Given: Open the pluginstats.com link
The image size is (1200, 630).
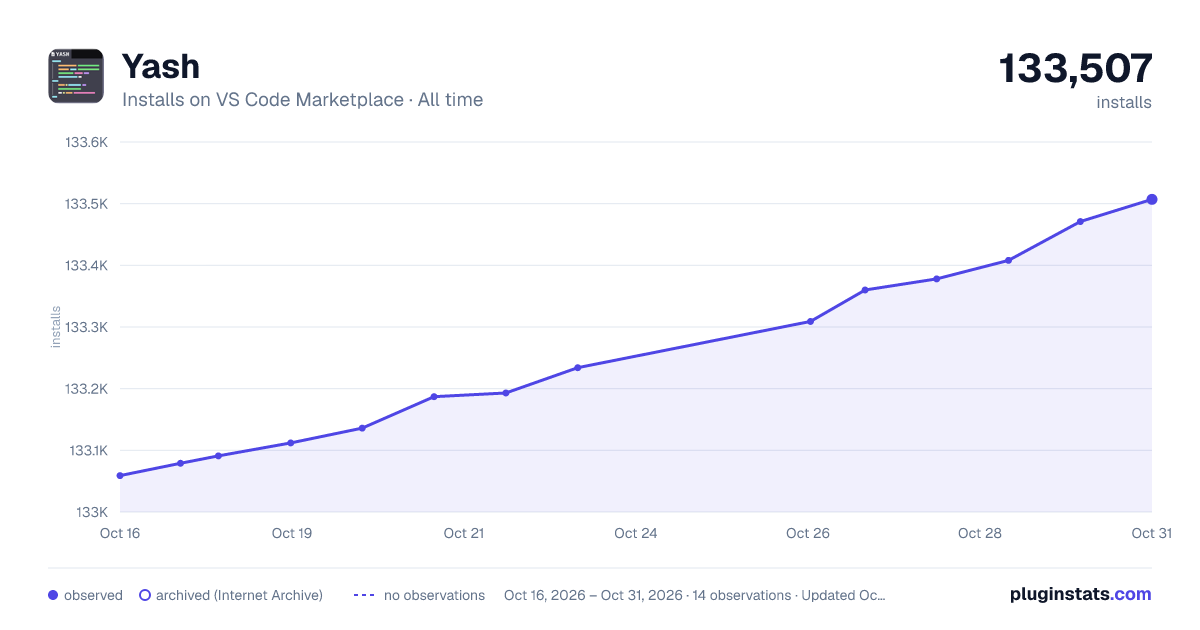Looking at the screenshot, I should [x=1080, y=594].
